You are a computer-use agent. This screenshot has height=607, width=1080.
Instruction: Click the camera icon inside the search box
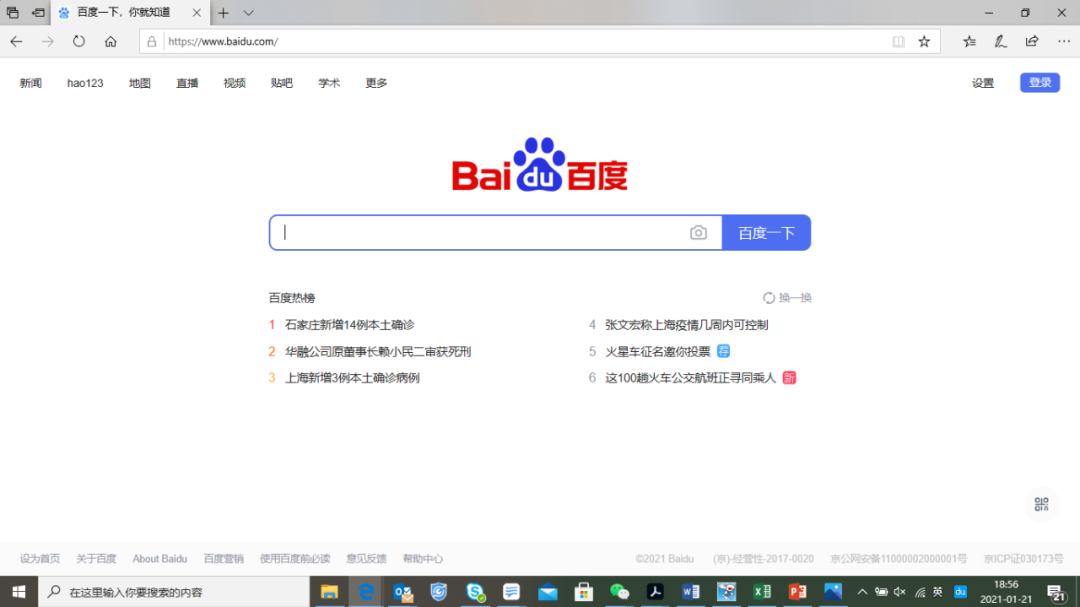(699, 232)
